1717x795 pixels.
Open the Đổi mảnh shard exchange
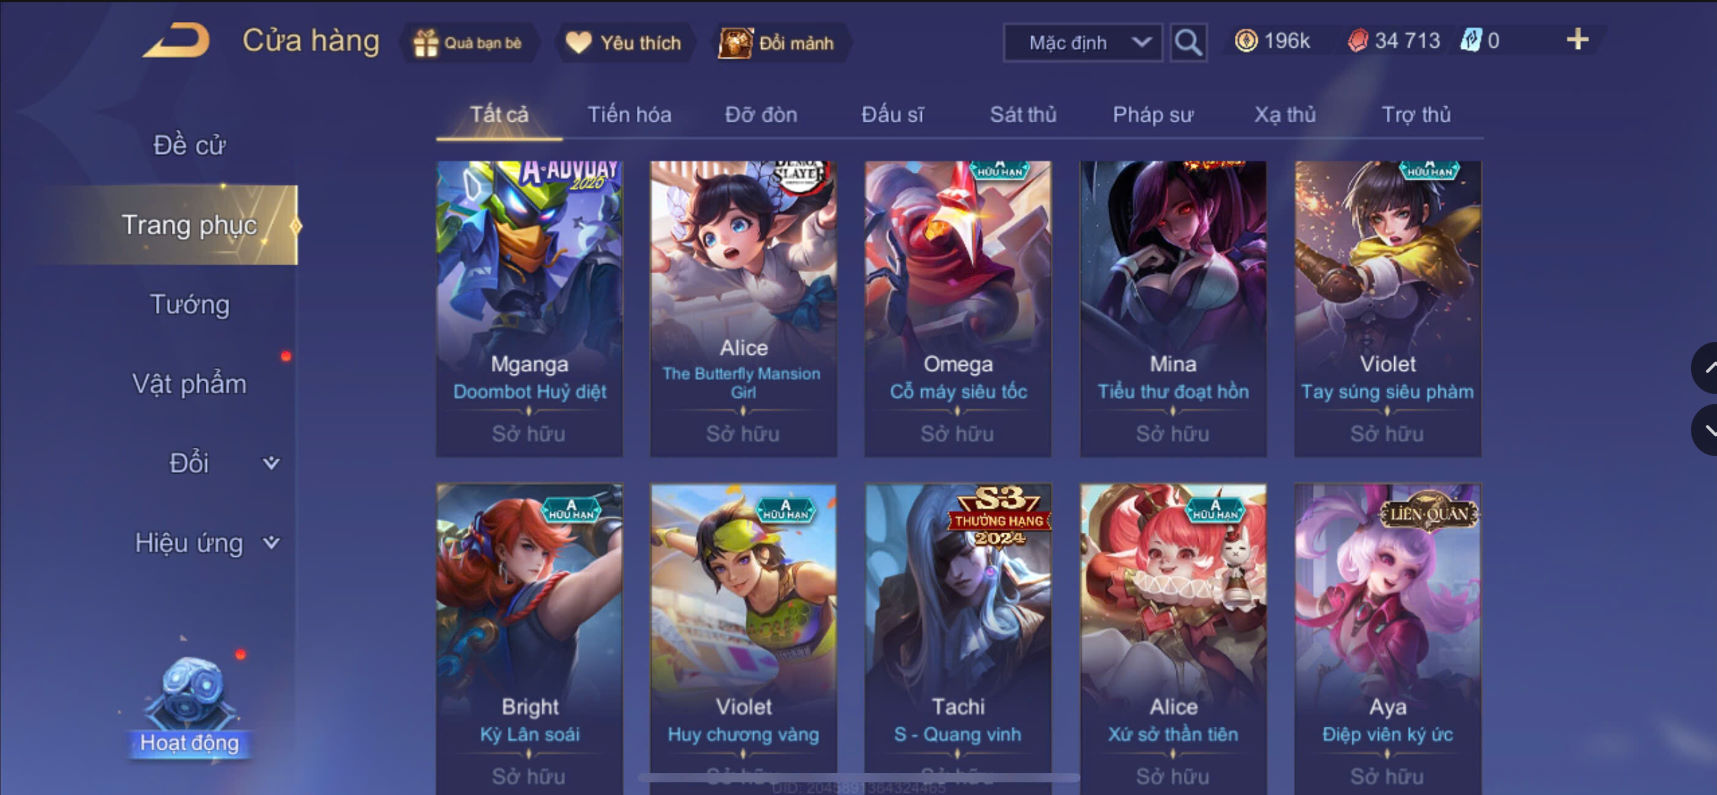735,43
